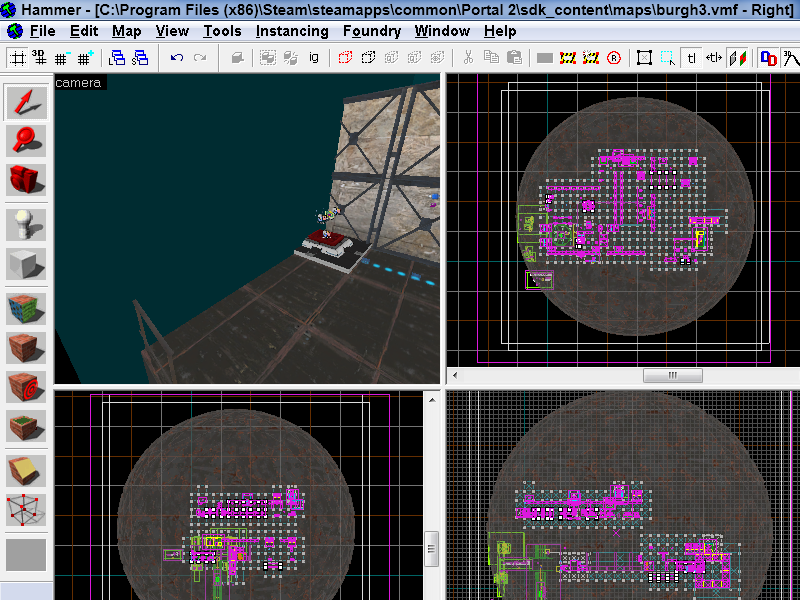Click the Redo arrow

tap(200, 58)
